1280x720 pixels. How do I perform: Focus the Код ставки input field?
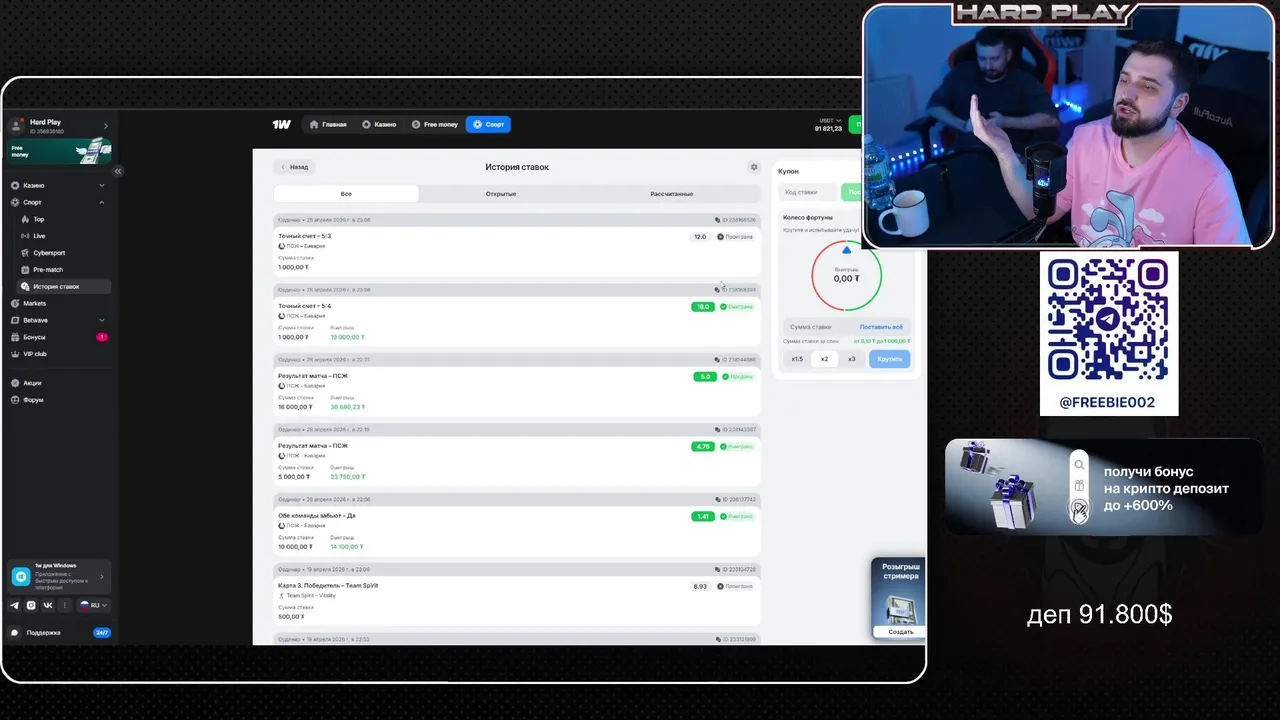coord(810,192)
